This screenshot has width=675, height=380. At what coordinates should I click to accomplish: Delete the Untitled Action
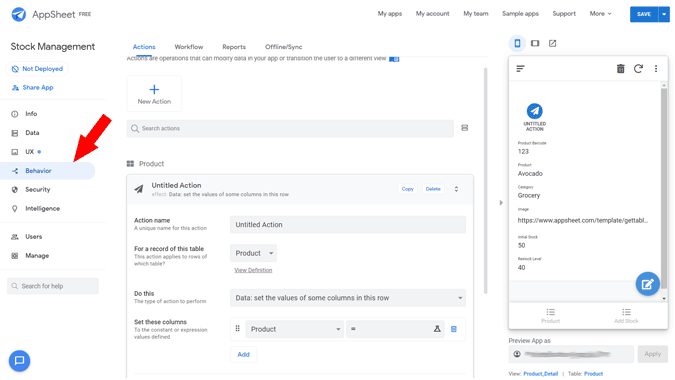tap(433, 189)
